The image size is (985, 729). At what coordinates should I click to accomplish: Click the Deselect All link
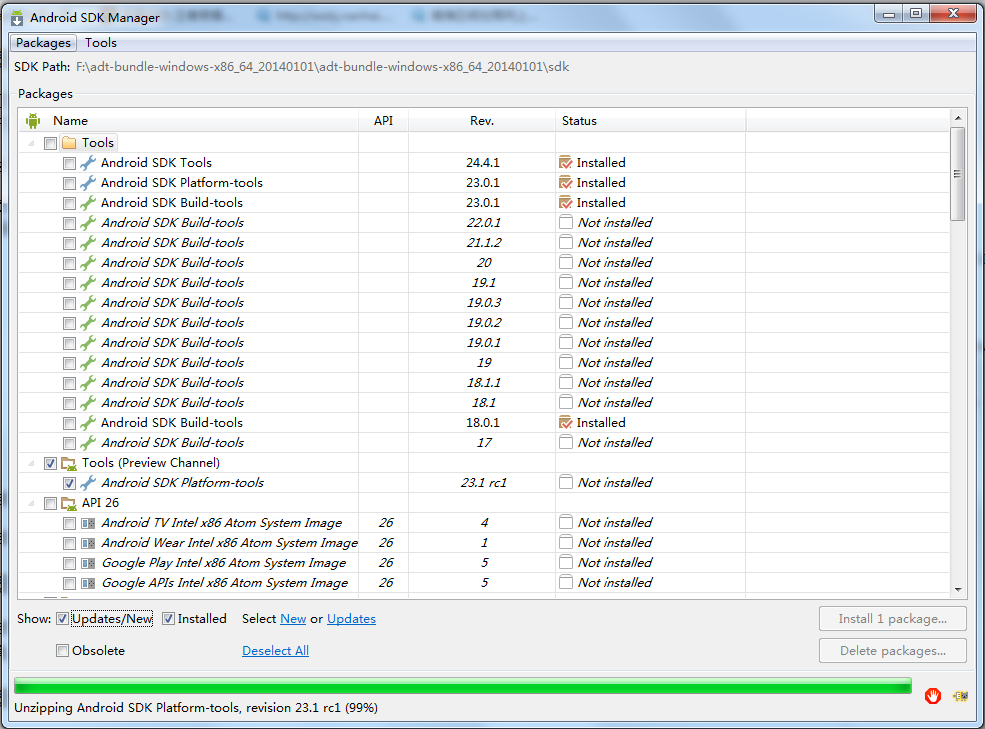tap(275, 651)
